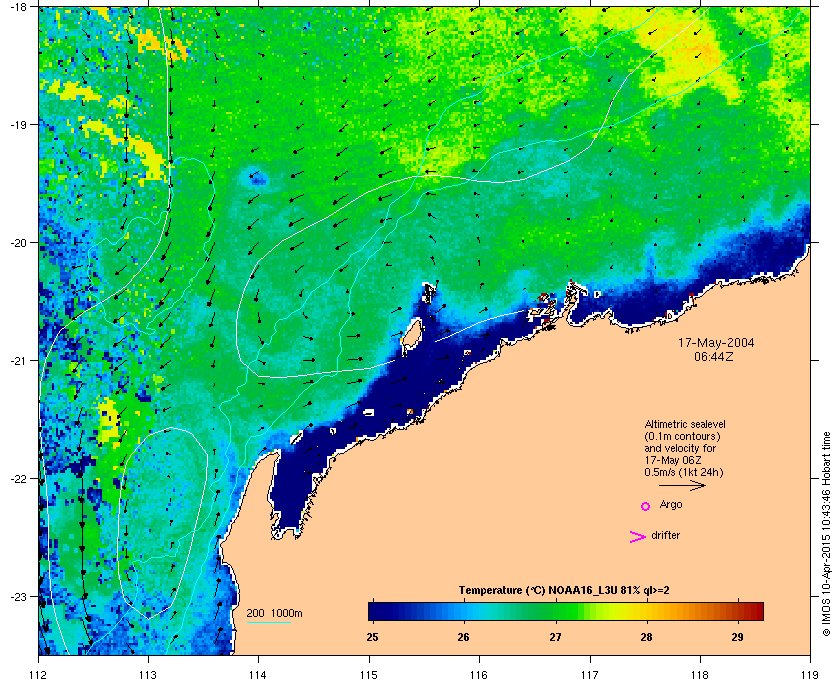Click the latitude axis label -20
The image size is (840, 680).
pyautogui.click(x=18, y=242)
